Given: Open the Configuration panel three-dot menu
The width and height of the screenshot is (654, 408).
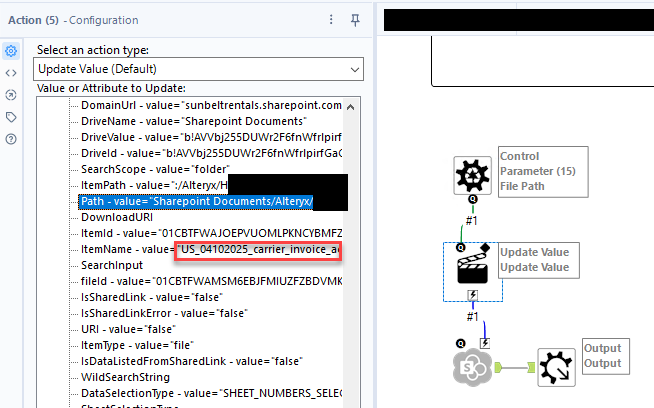Looking at the screenshot, I should (331, 20).
